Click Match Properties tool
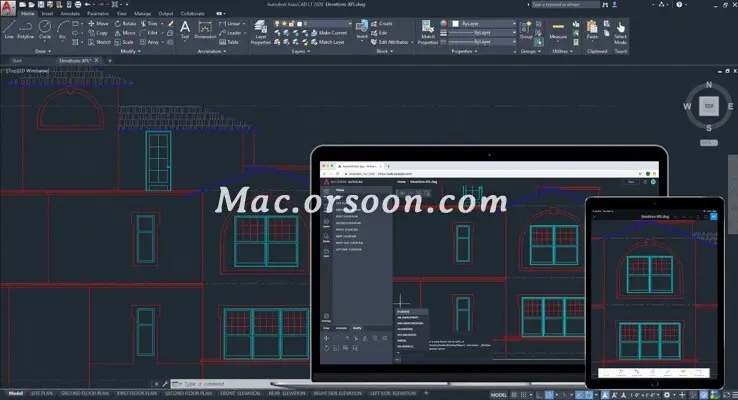Image resolution: width=738 pixels, height=400 pixels. [x=427, y=32]
